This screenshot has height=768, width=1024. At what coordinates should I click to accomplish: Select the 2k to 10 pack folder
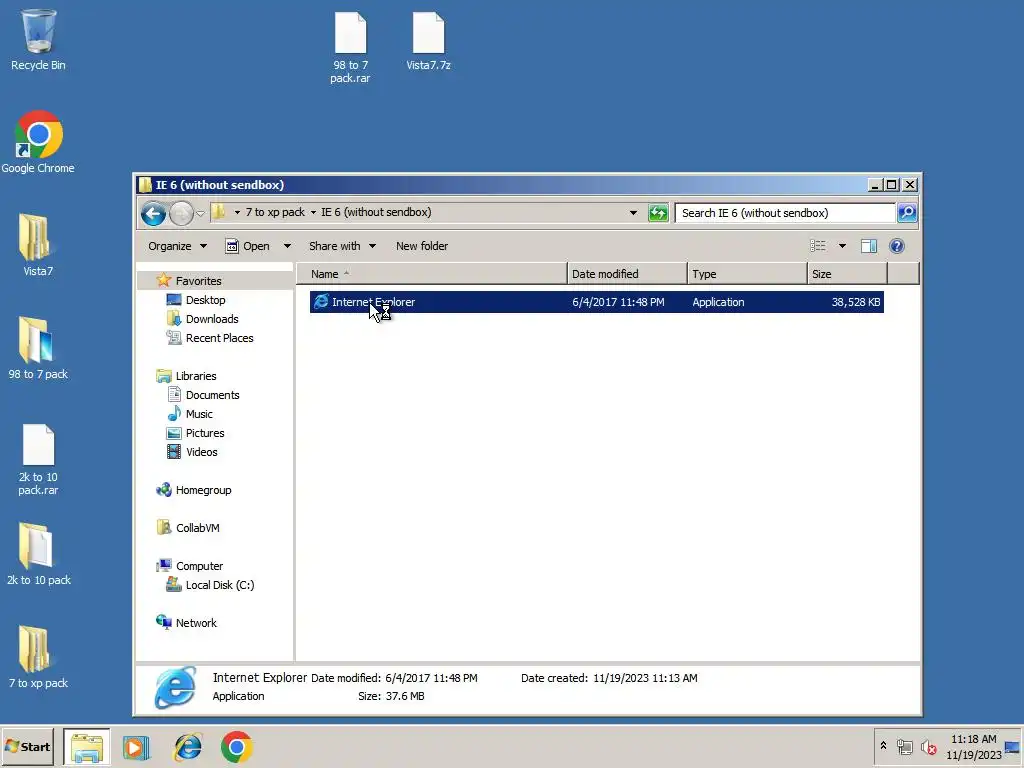point(38,554)
